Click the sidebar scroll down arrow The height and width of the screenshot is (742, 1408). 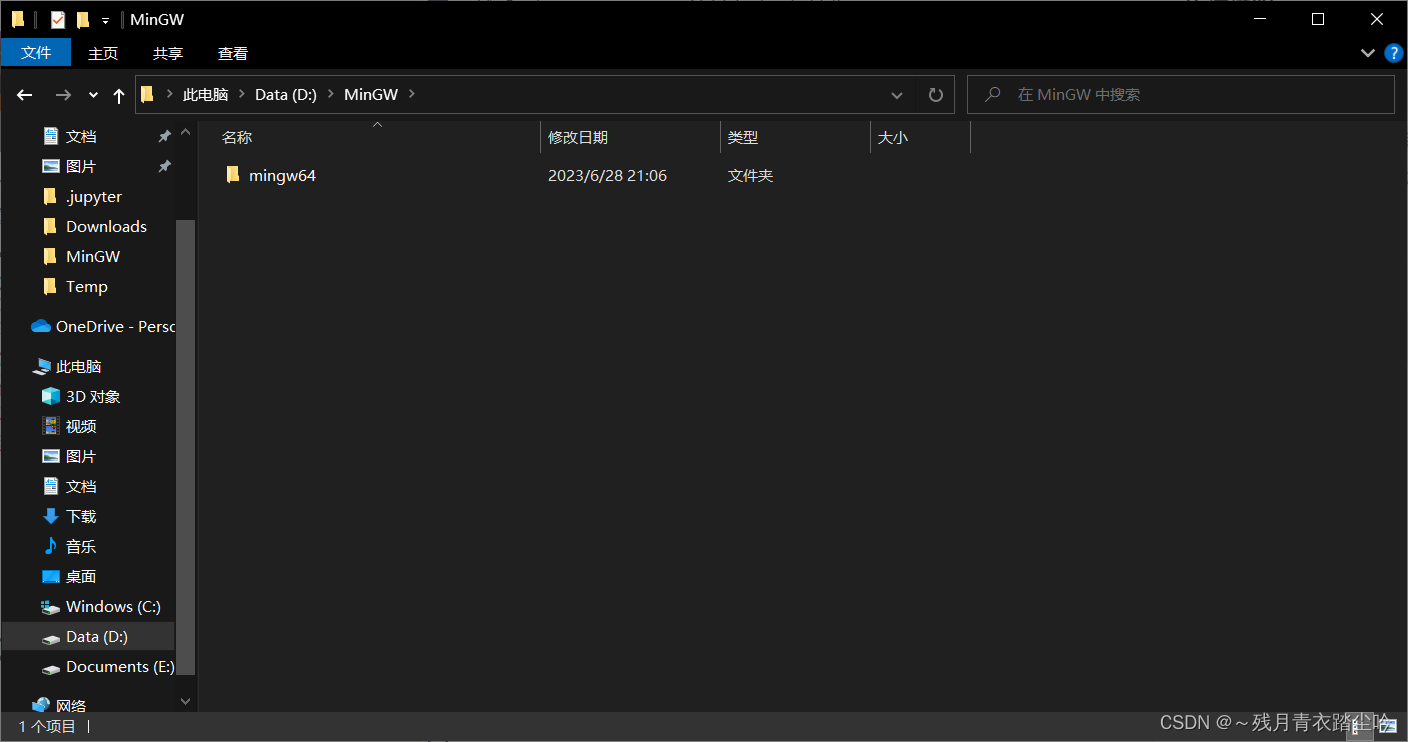[185, 702]
